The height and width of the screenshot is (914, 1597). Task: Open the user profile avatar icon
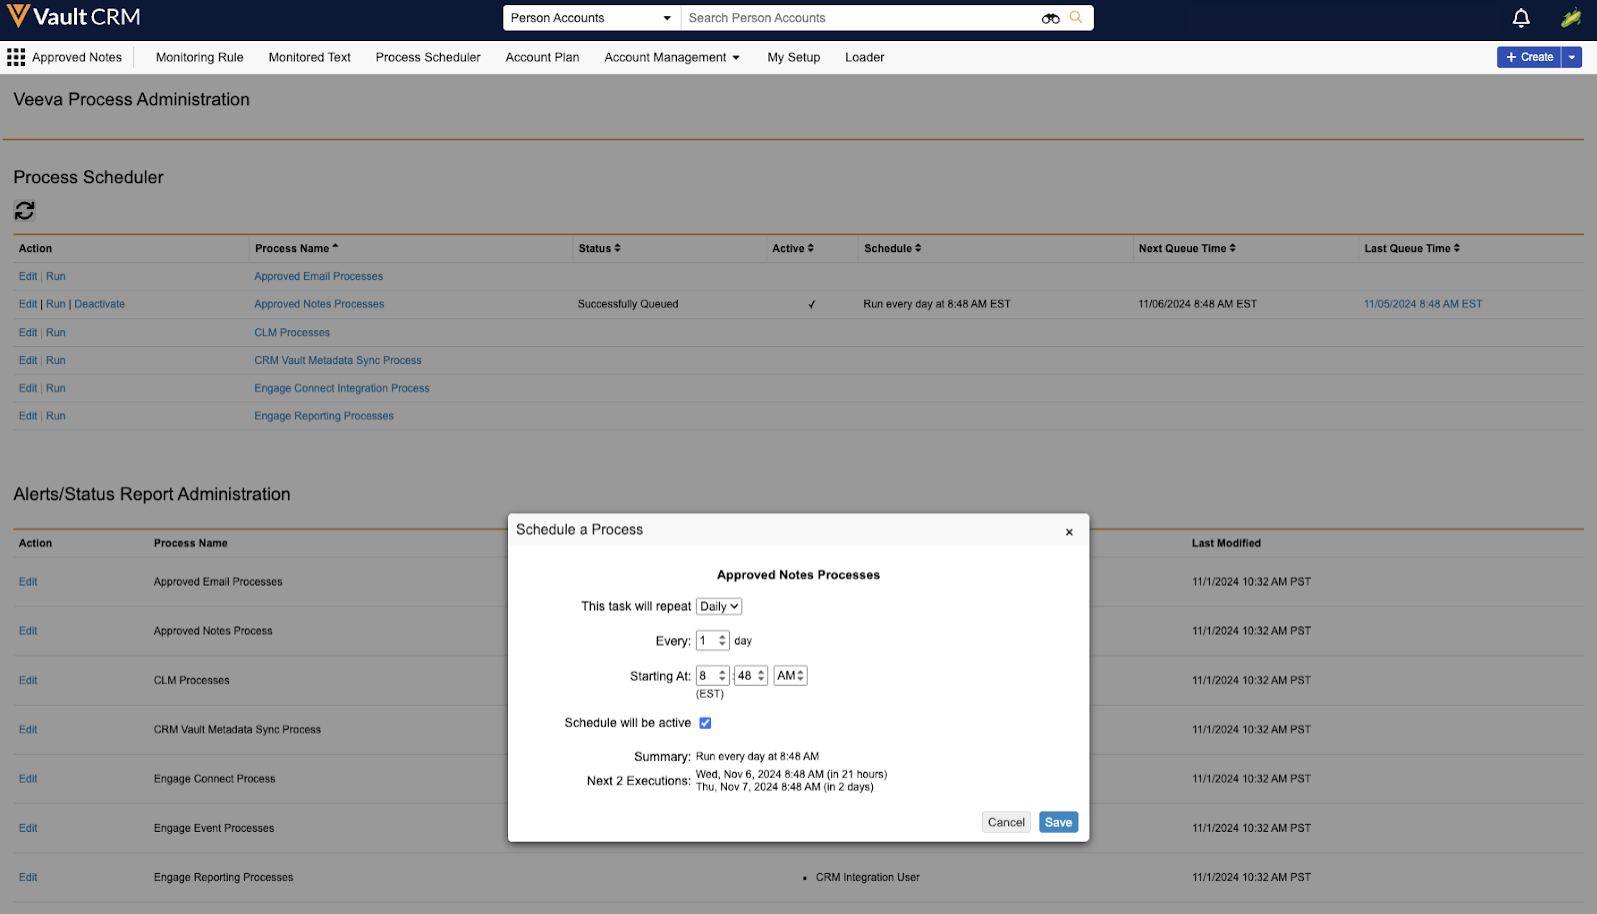[x=1571, y=18]
